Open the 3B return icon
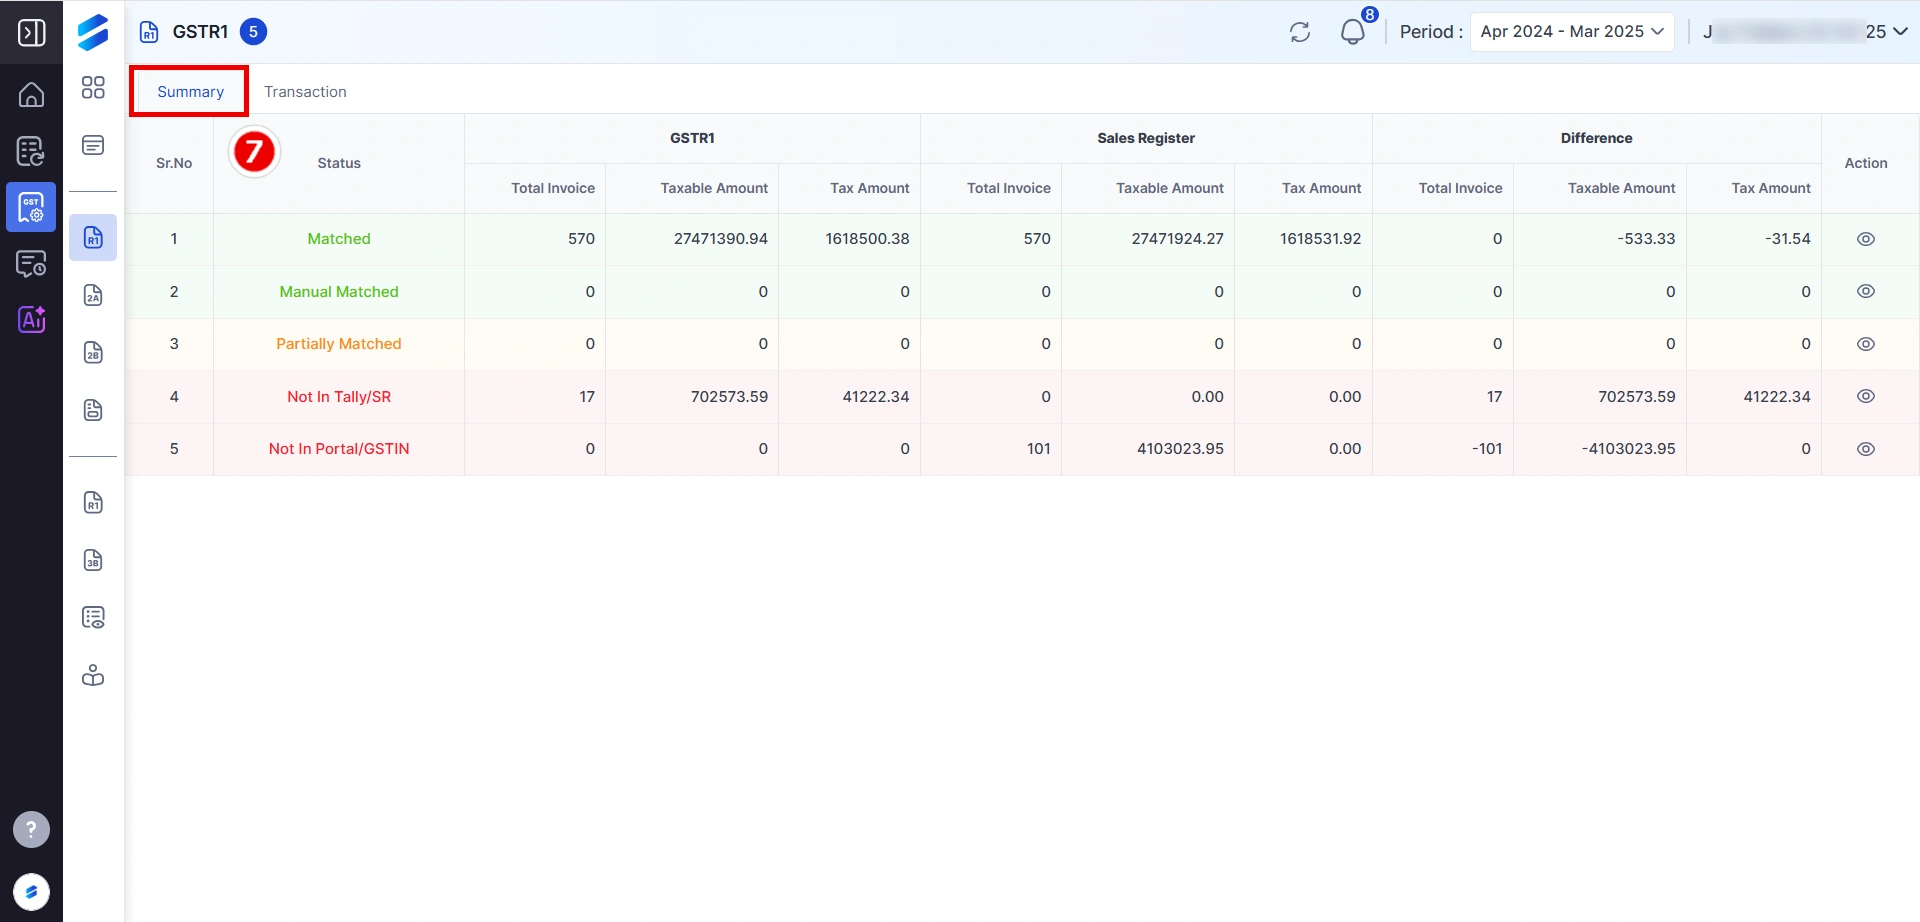Image resolution: width=1920 pixels, height=922 pixels. [93, 560]
